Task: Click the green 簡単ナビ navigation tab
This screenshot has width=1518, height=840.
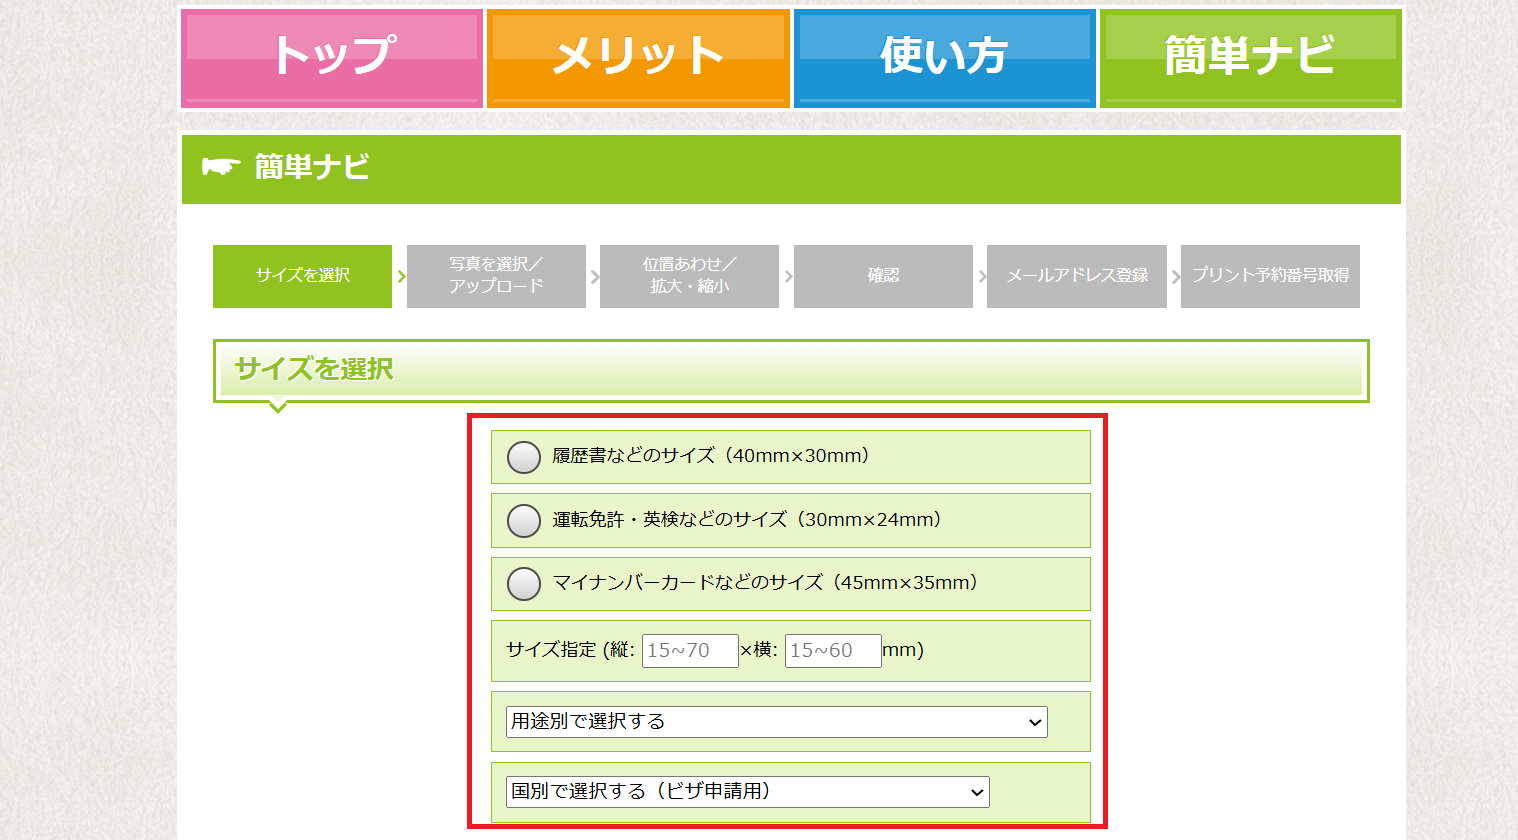Action: coord(1250,57)
